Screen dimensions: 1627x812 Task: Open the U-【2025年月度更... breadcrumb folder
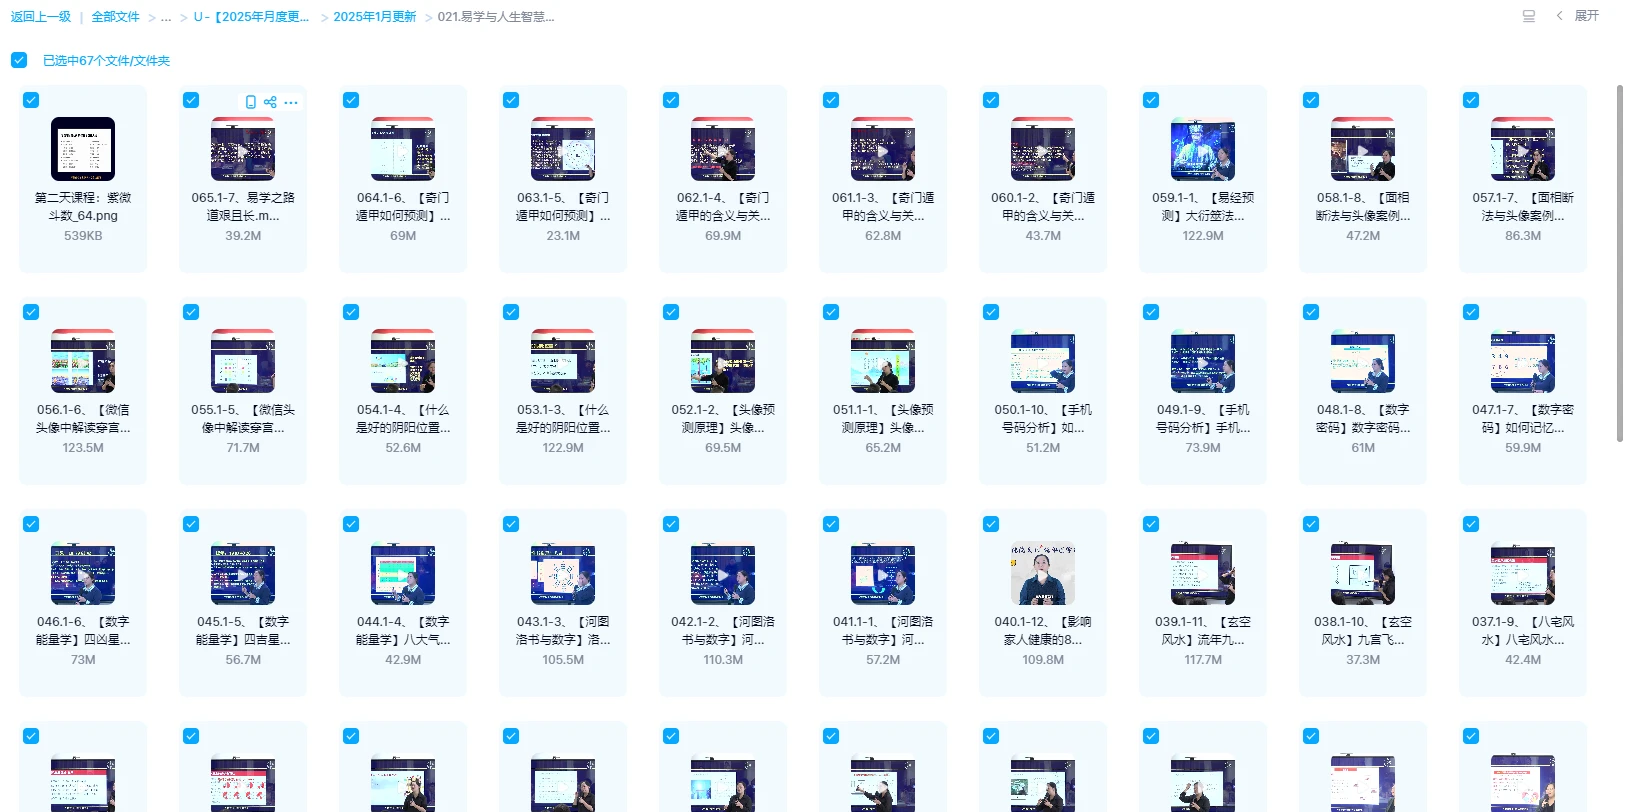click(251, 17)
